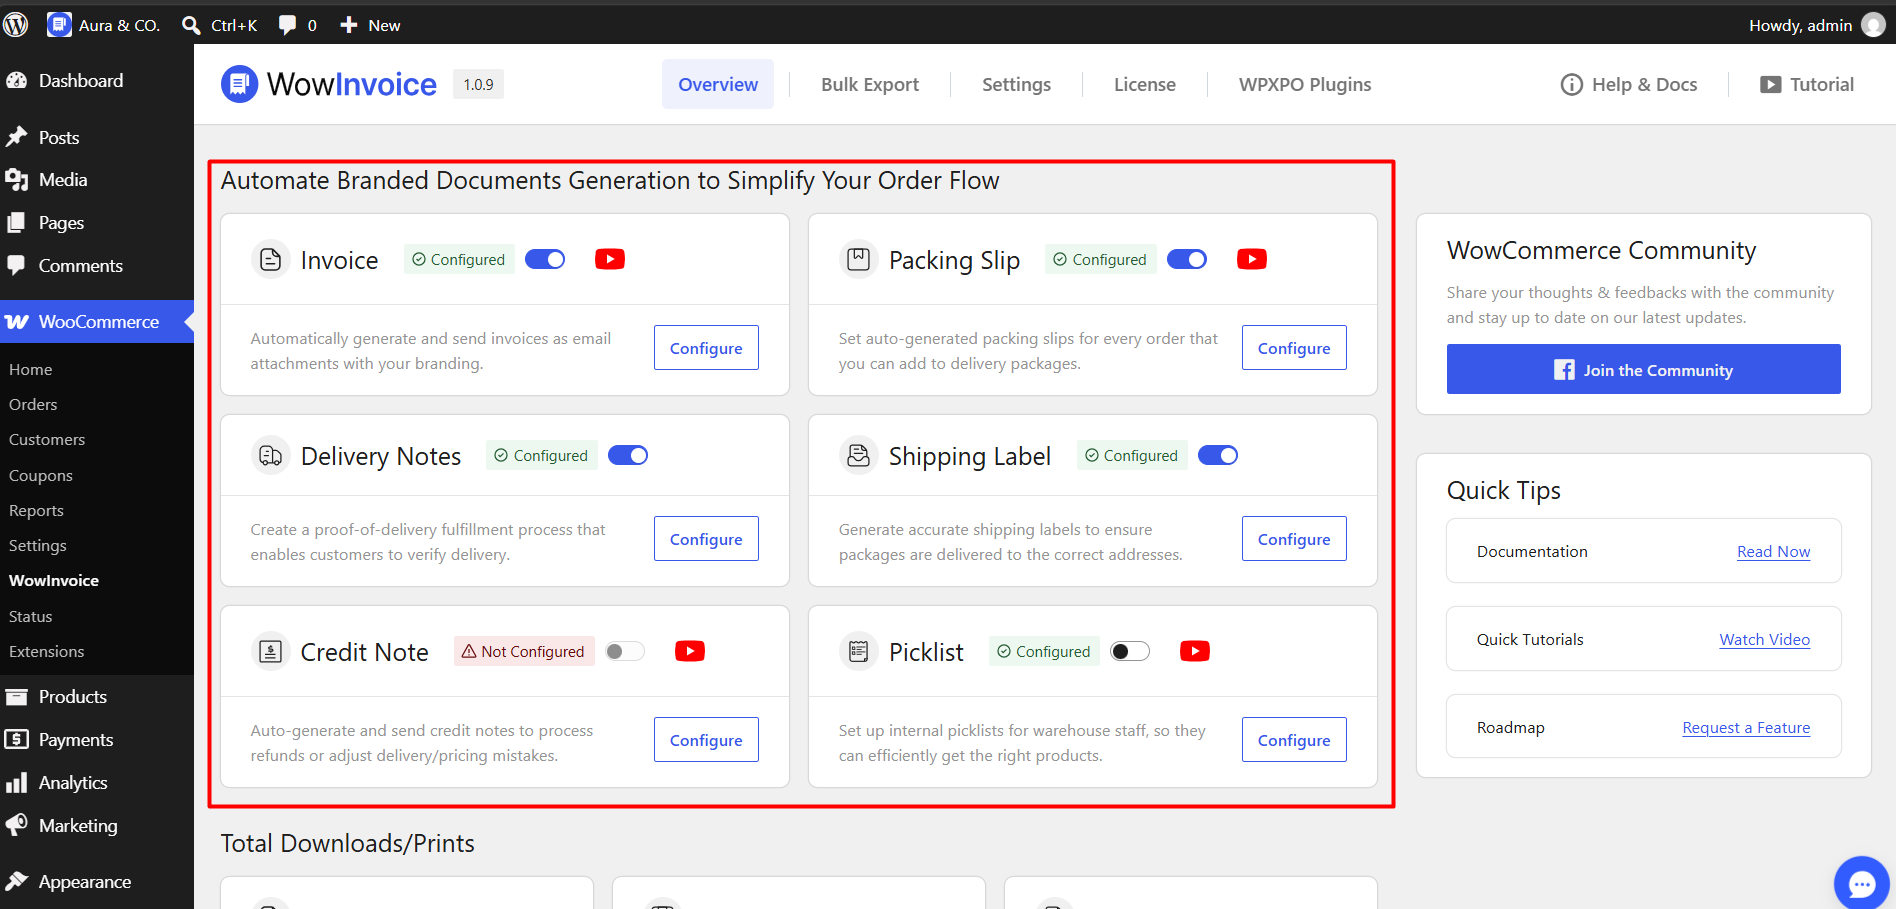Open the License tab
The width and height of the screenshot is (1896, 909).
pos(1145,84)
